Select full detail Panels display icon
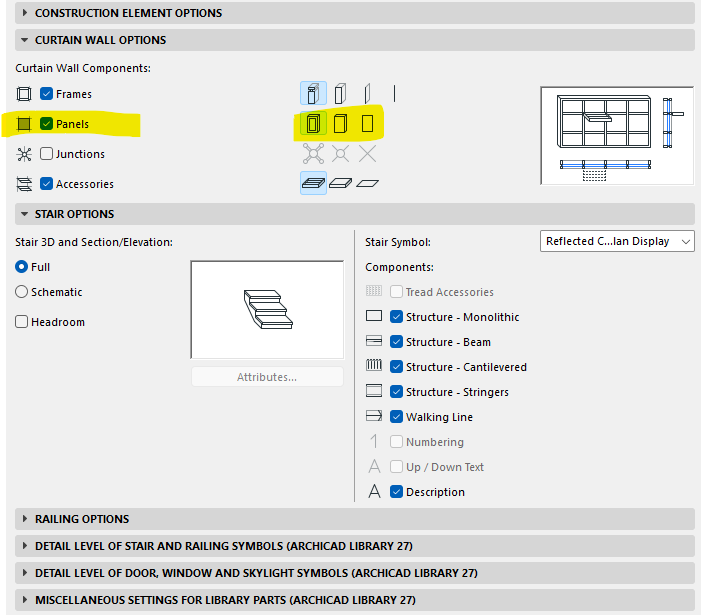 (x=313, y=123)
